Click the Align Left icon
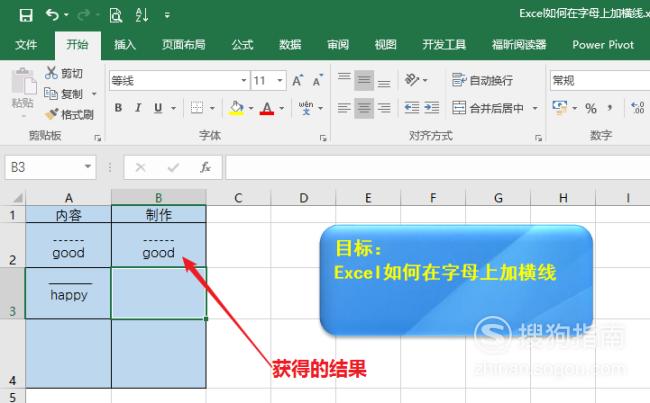The height and width of the screenshot is (403, 650). click(344, 108)
